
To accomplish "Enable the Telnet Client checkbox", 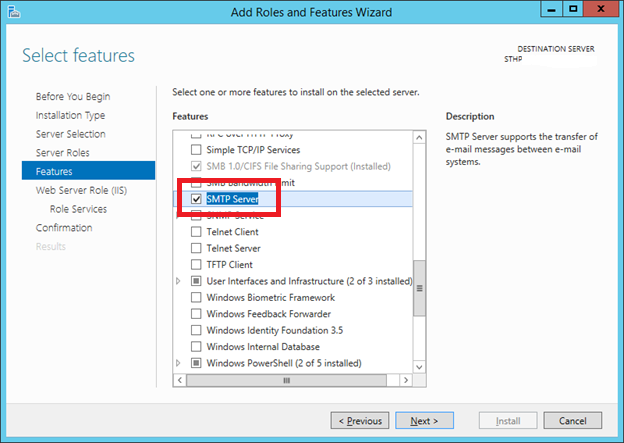I will pyautogui.click(x=196, y=232).
